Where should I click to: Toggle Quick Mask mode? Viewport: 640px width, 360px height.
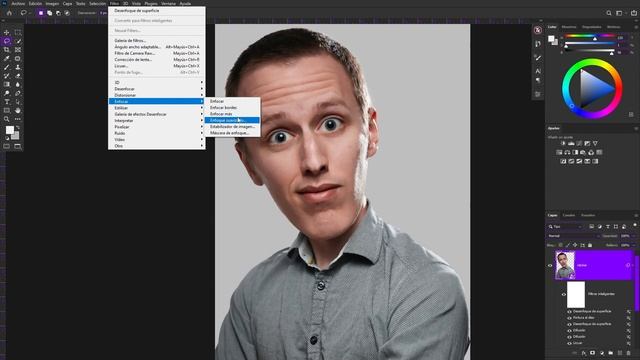(7, 146)
